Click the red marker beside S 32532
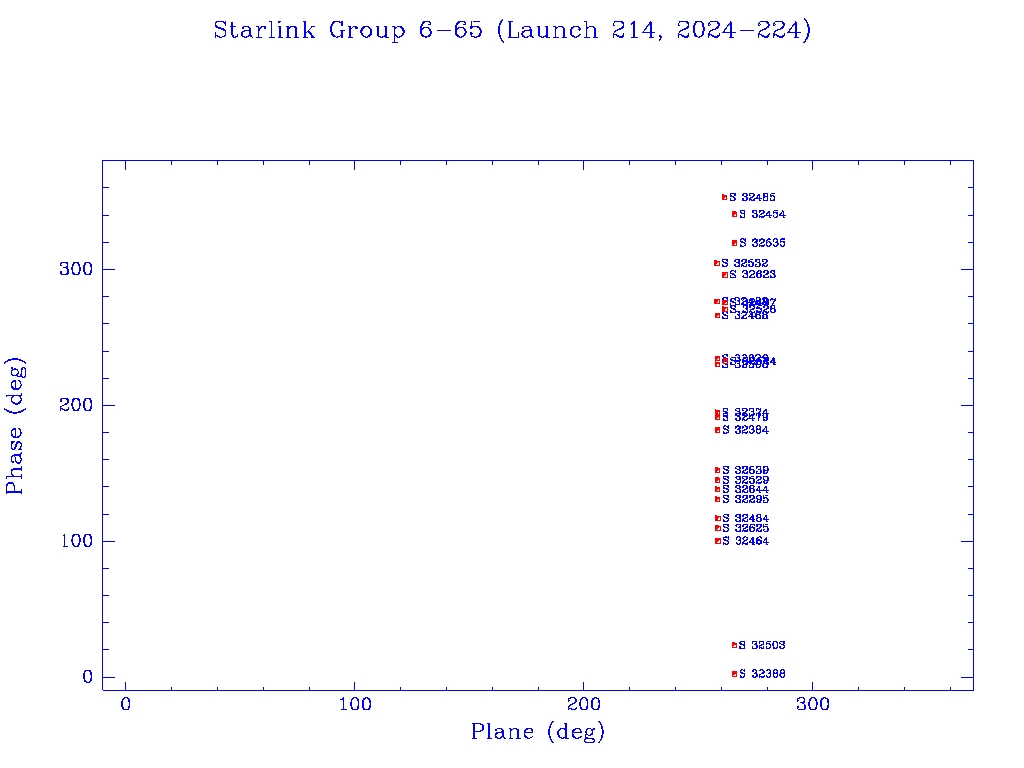 [717, 263]
